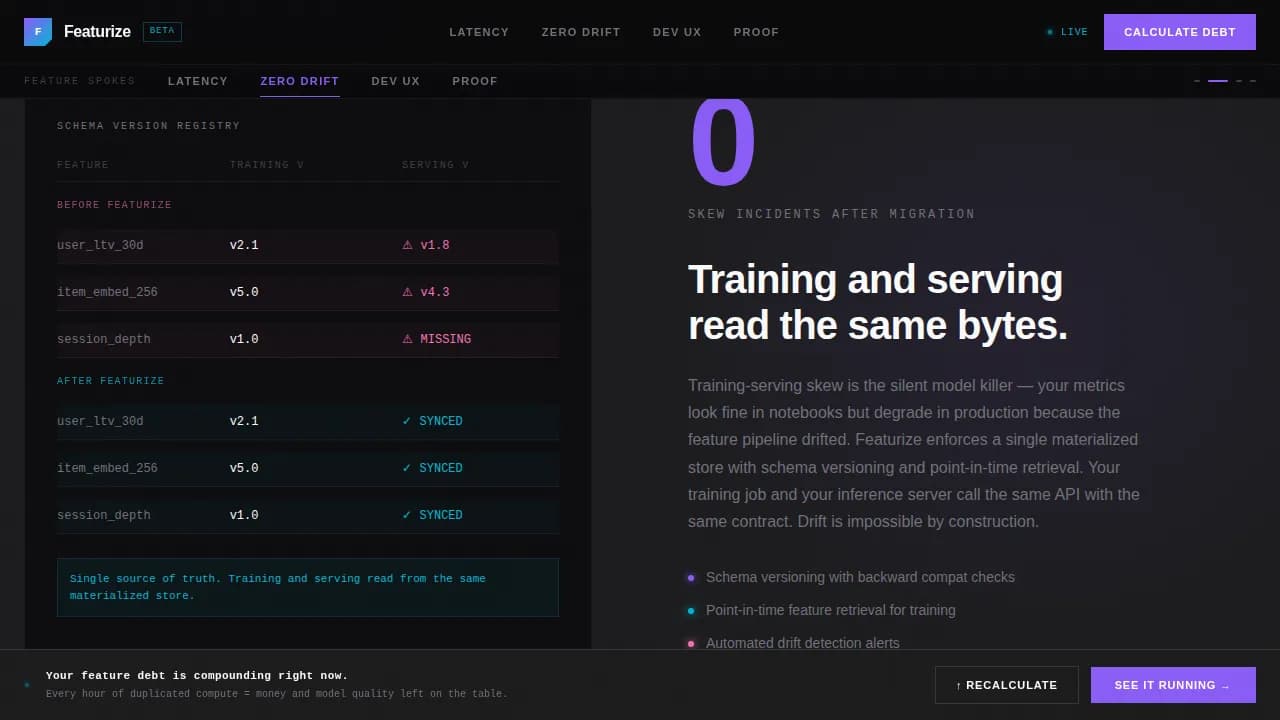Switch to the Dev UX feature spoke tab
This screenshot has height=720, width=1280.
click(396, 81)
